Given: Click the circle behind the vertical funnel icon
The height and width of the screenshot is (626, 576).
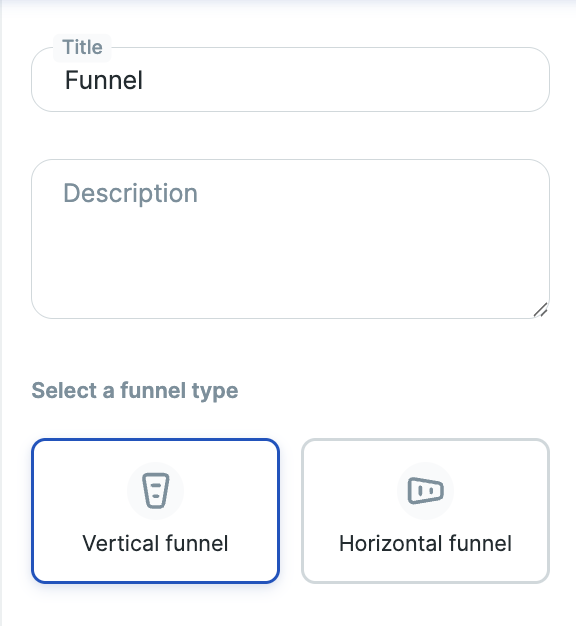Looking at the screenshot, I should coord(155,491).
